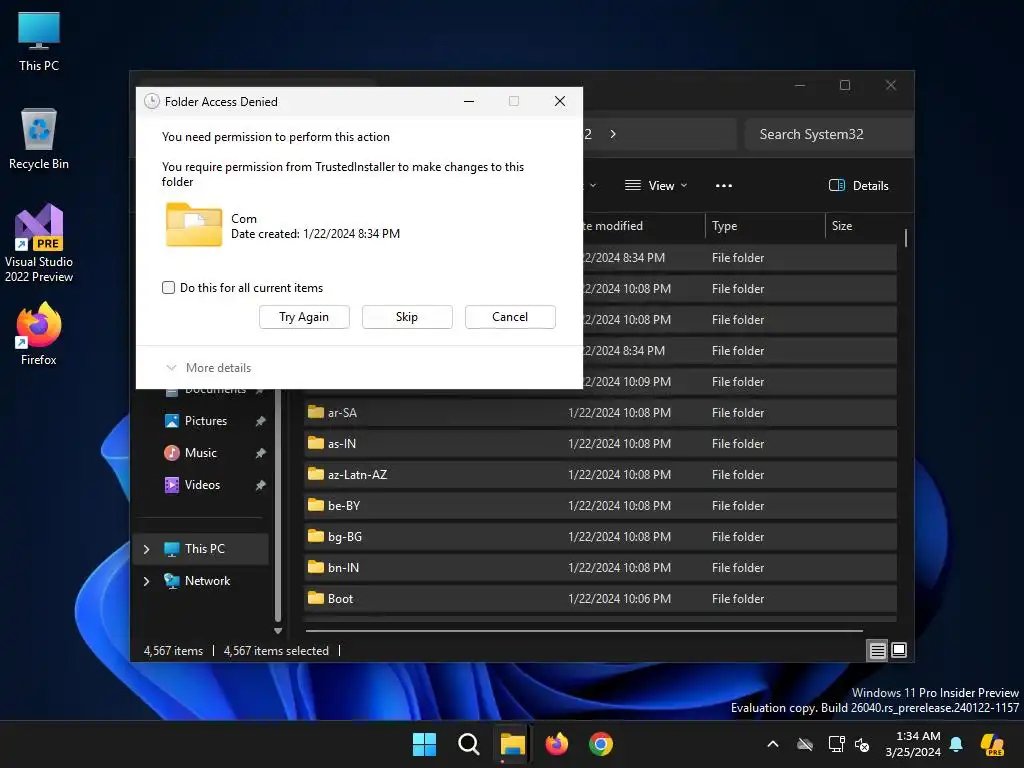Open the Recycle Bin desktop icon
Image resolution: width=1024 pixels, height=768 pixels.
pyautogui.click(x=39, y=139)
